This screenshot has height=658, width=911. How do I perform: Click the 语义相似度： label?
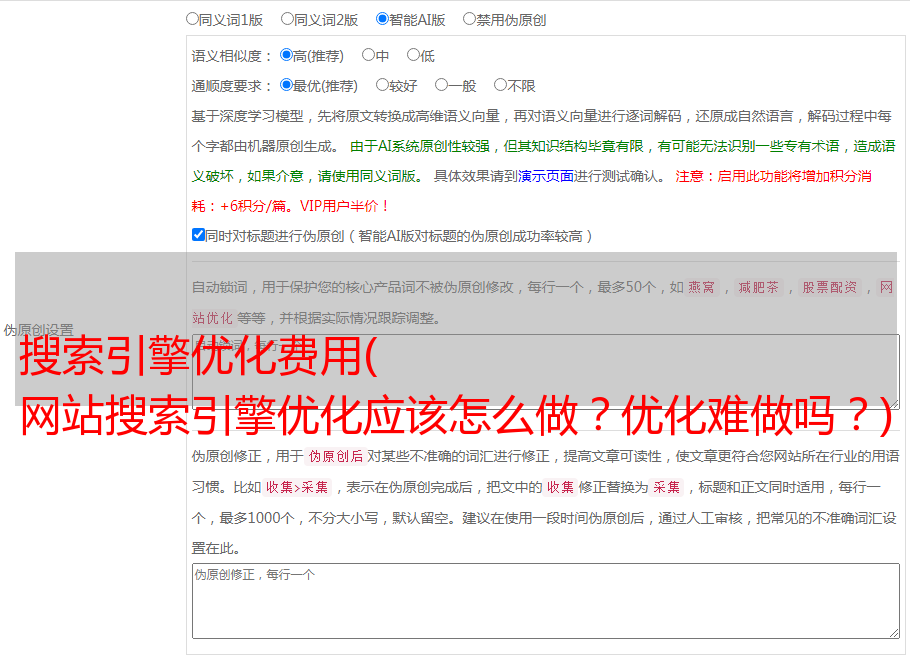[x=232, y=56]
